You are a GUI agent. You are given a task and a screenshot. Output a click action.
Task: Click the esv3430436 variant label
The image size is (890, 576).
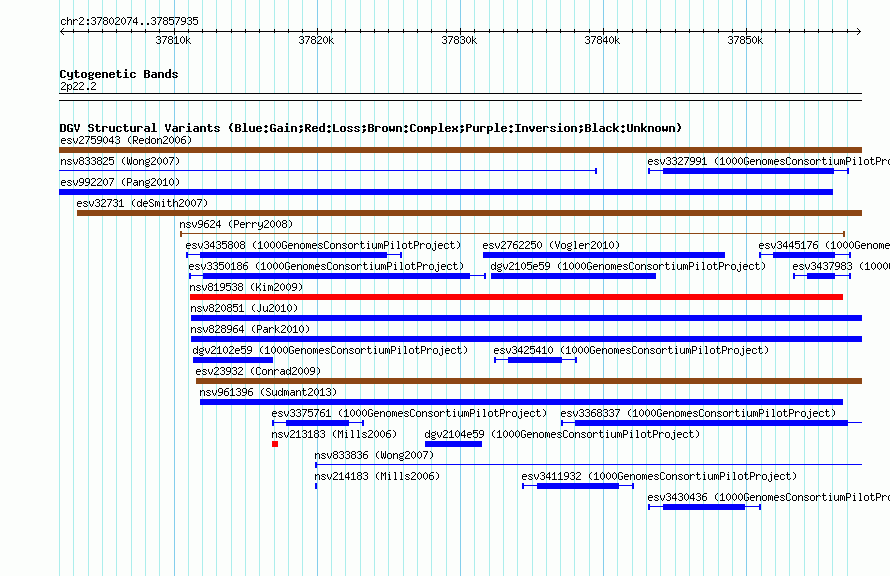point(769,497)
